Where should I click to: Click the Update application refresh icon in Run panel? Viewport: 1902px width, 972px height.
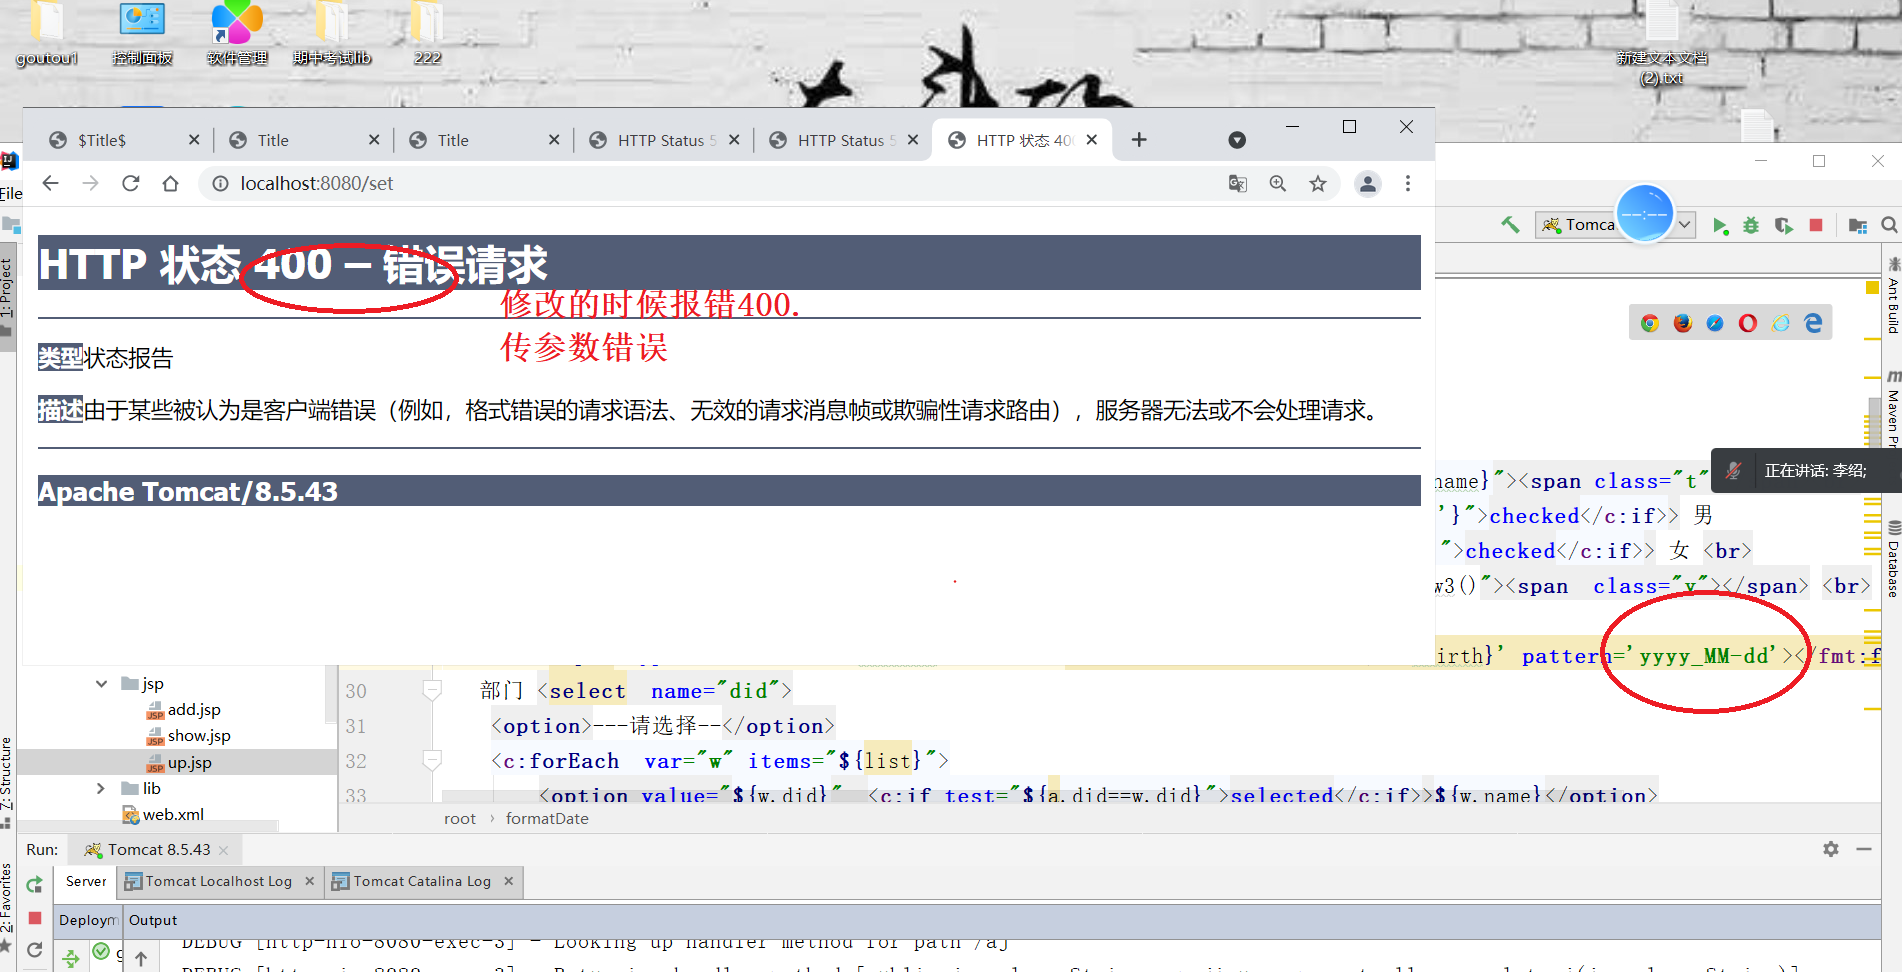point(35,950)
